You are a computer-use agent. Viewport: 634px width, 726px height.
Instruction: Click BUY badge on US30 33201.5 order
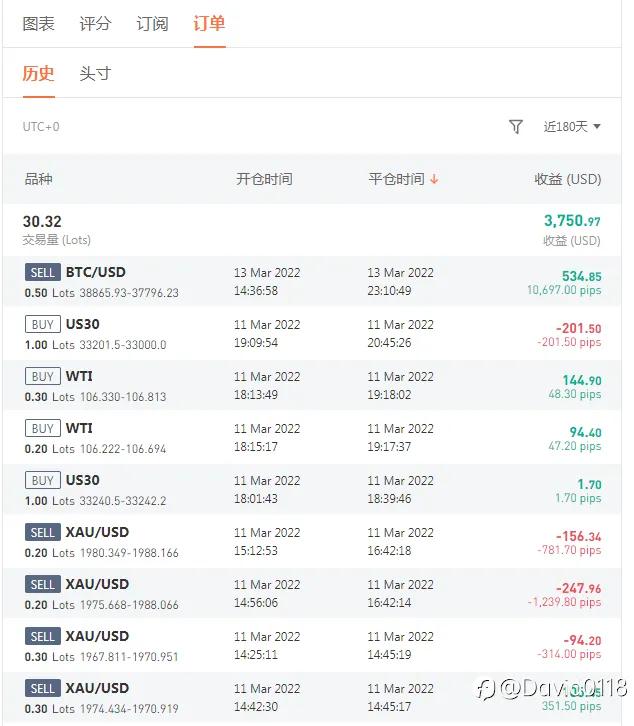(x=43, y=324)
